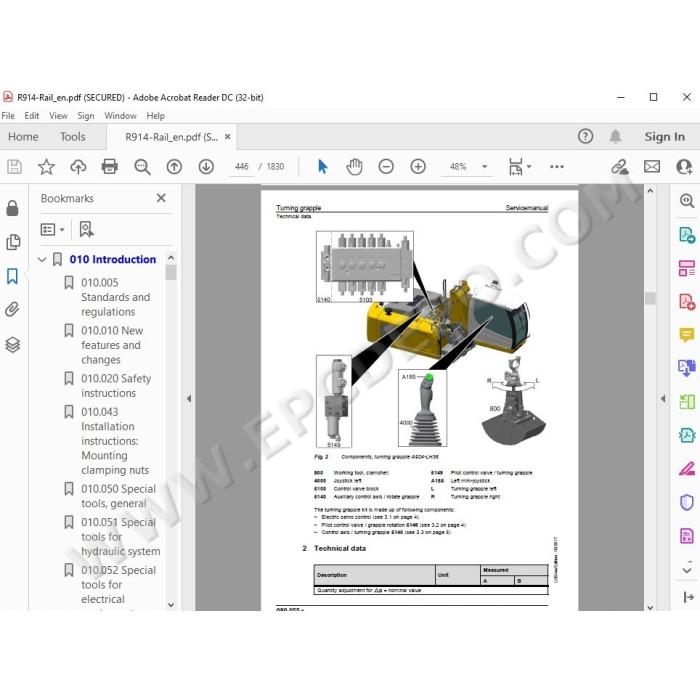700x700 pixels.
Task: Go to previous page arrow
Action: (174, 167)
